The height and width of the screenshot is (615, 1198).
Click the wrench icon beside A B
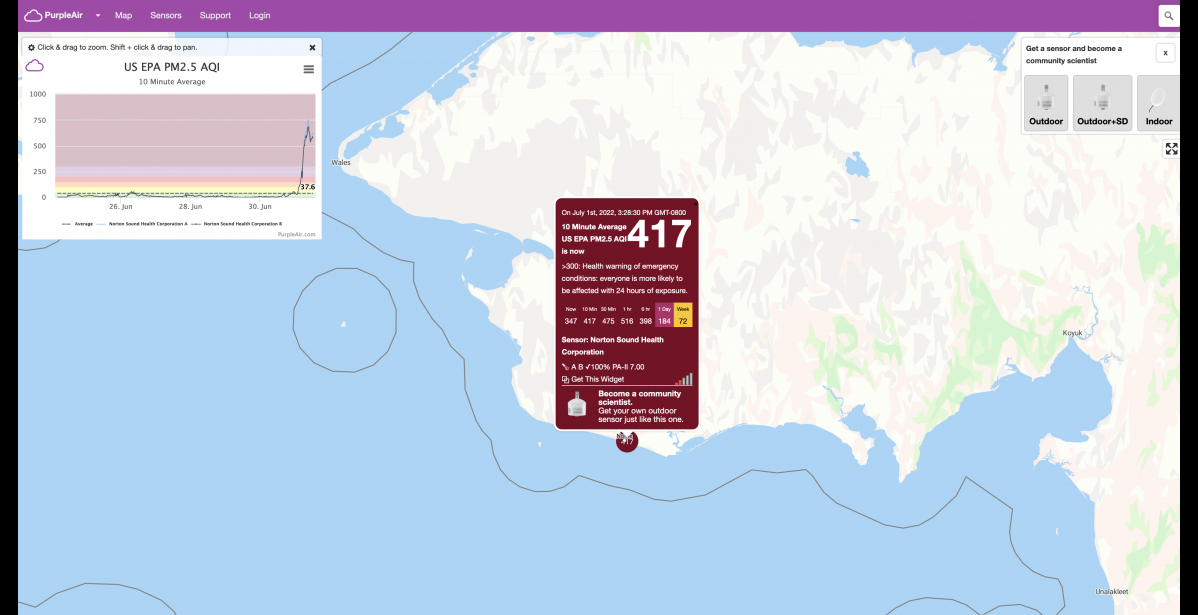pyautogui.click(x=565, y=367)
